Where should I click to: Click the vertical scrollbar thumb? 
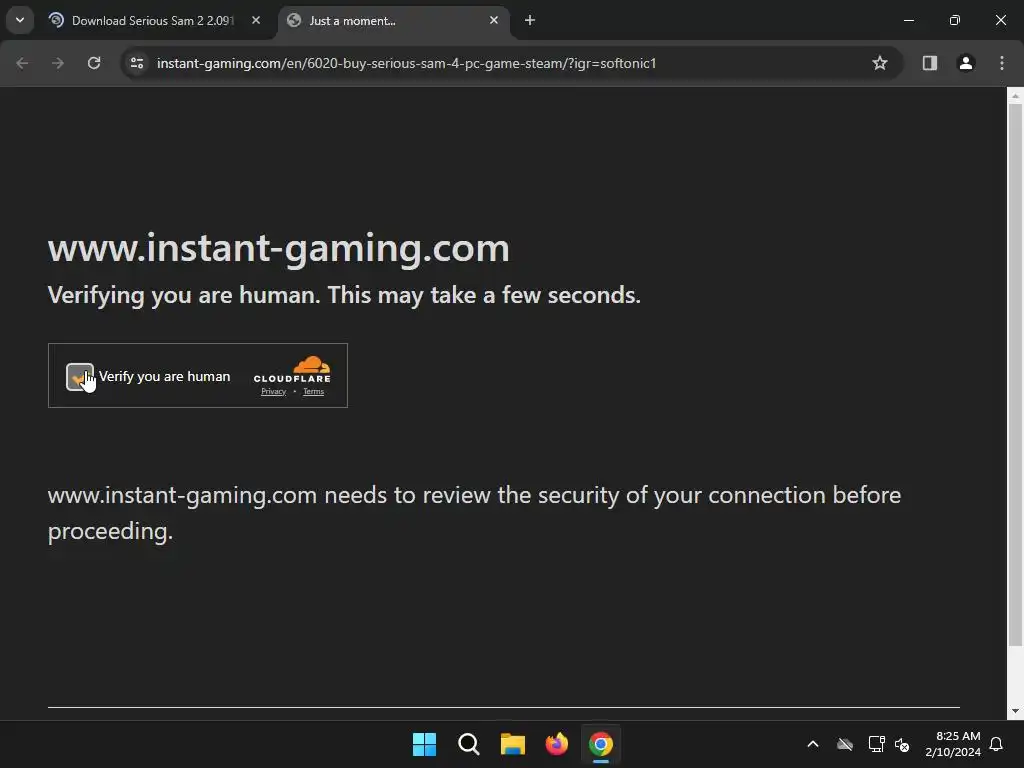1015,376
